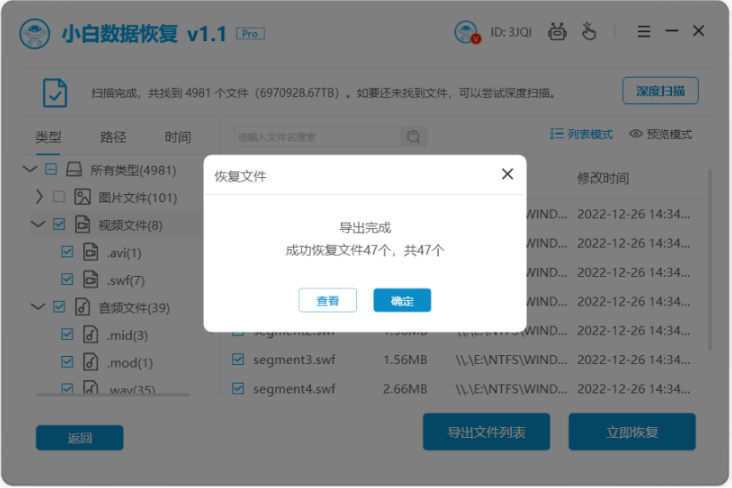
Task: Open the hamburger menu icon
Action: (644, 31)
